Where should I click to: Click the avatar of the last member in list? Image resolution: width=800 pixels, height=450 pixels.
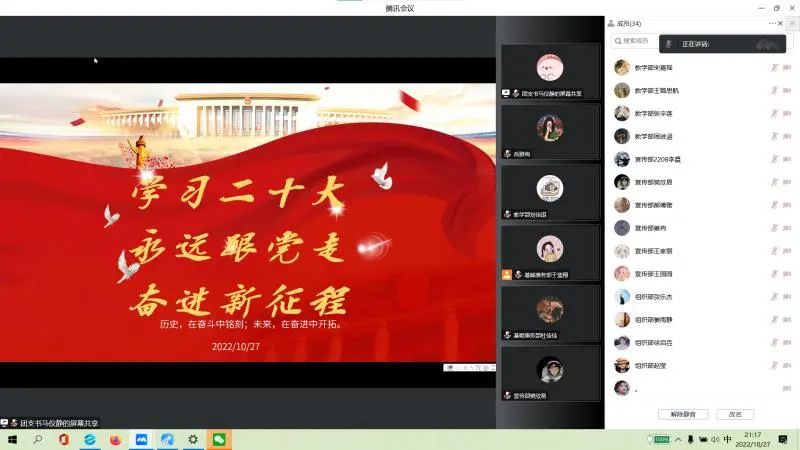(x=622, y=388)
